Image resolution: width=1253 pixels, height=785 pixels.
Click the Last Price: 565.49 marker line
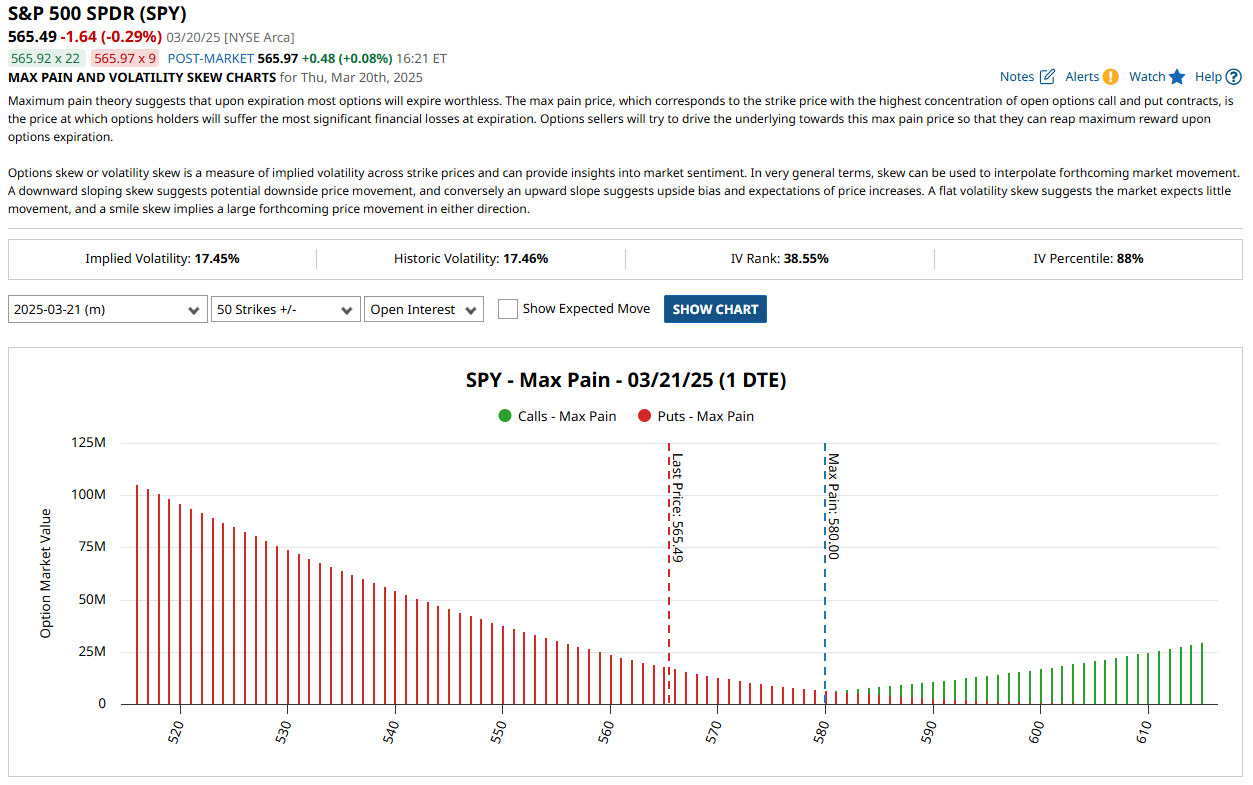[x=668, y=574]
